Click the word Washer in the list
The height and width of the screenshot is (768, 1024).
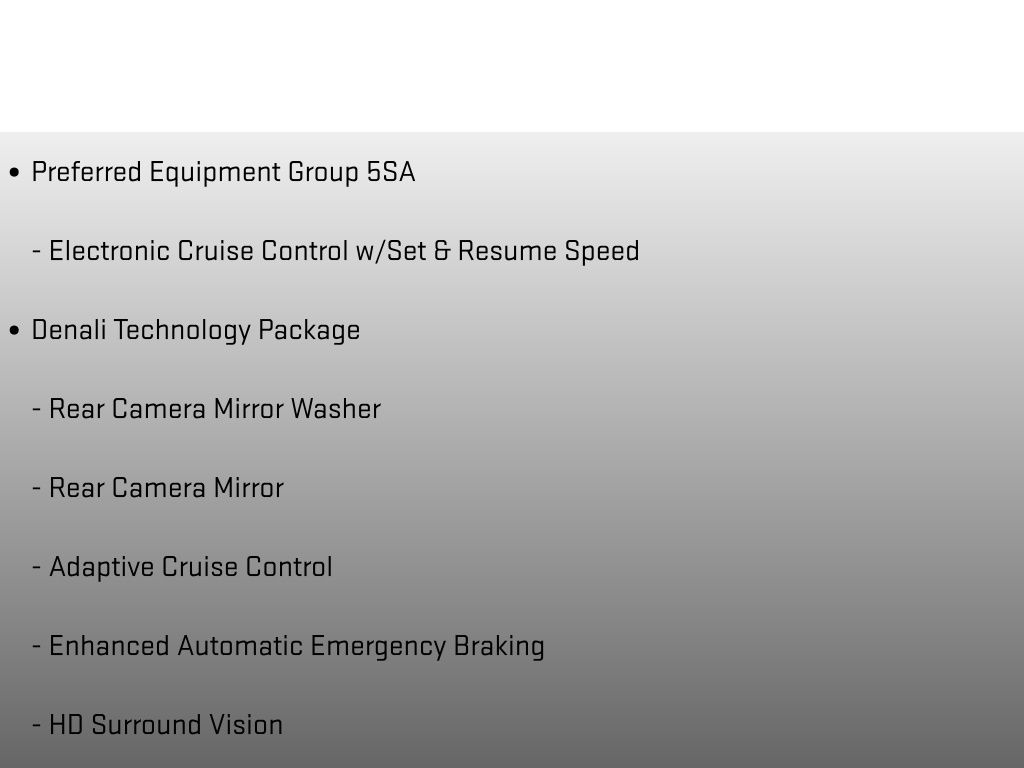point(336,409)
